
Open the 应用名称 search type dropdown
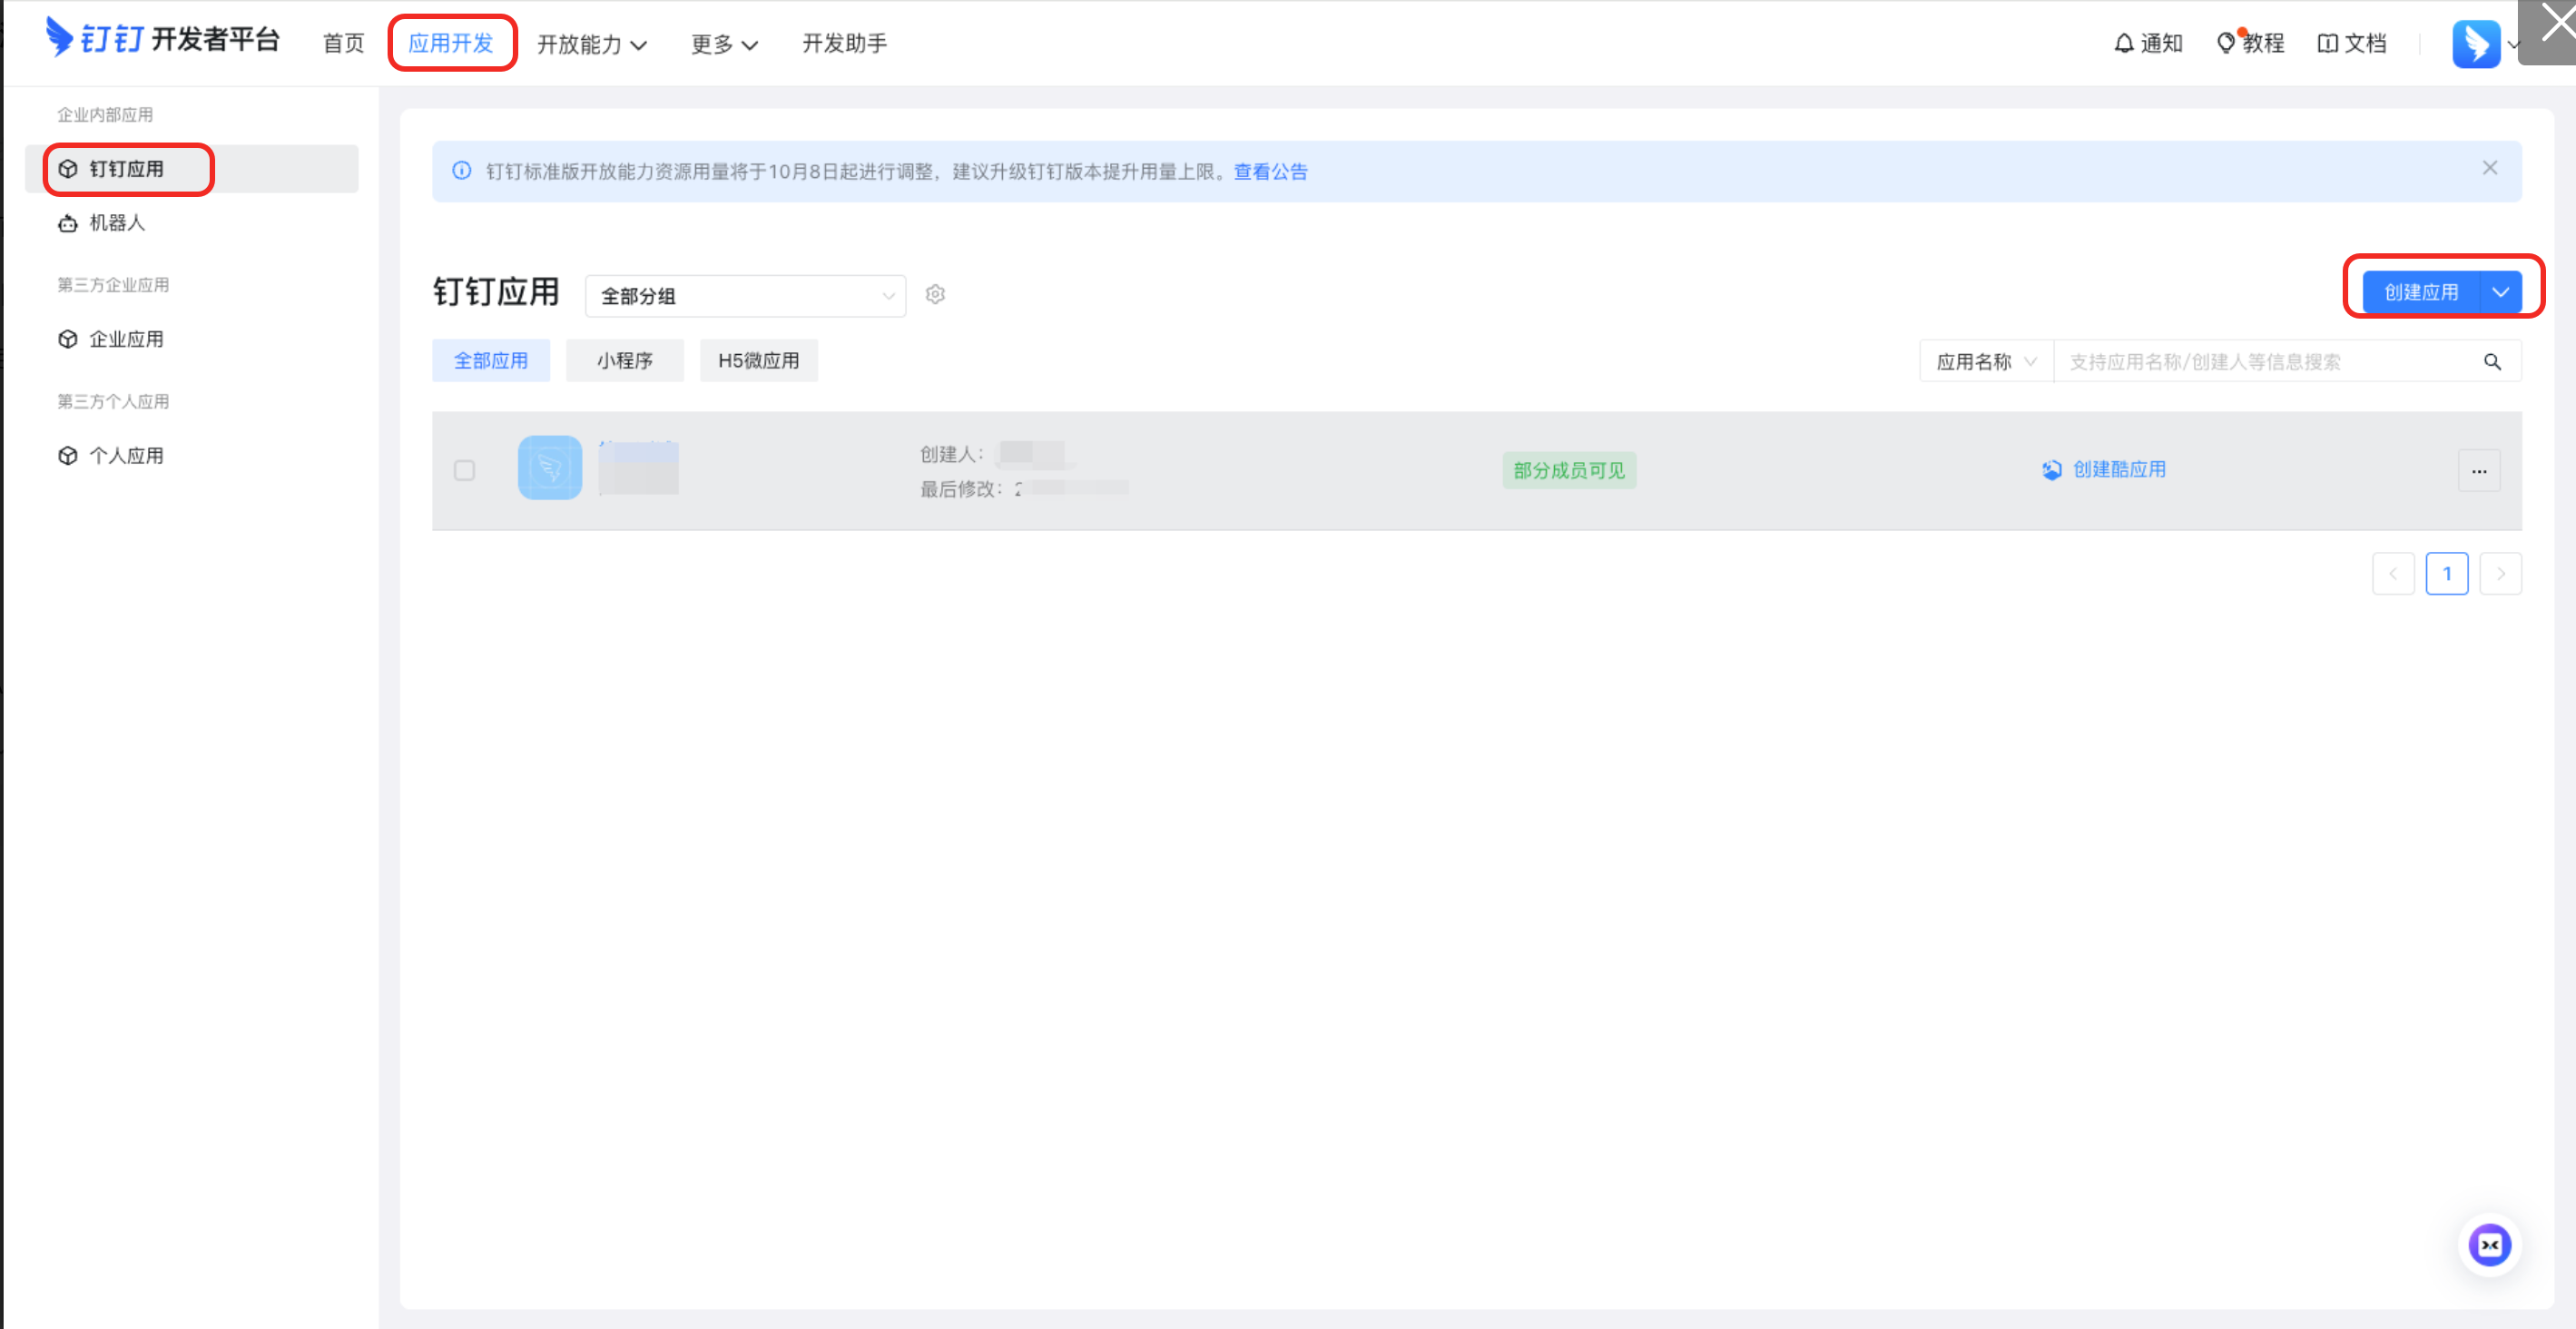click(x=1985, y=362)
